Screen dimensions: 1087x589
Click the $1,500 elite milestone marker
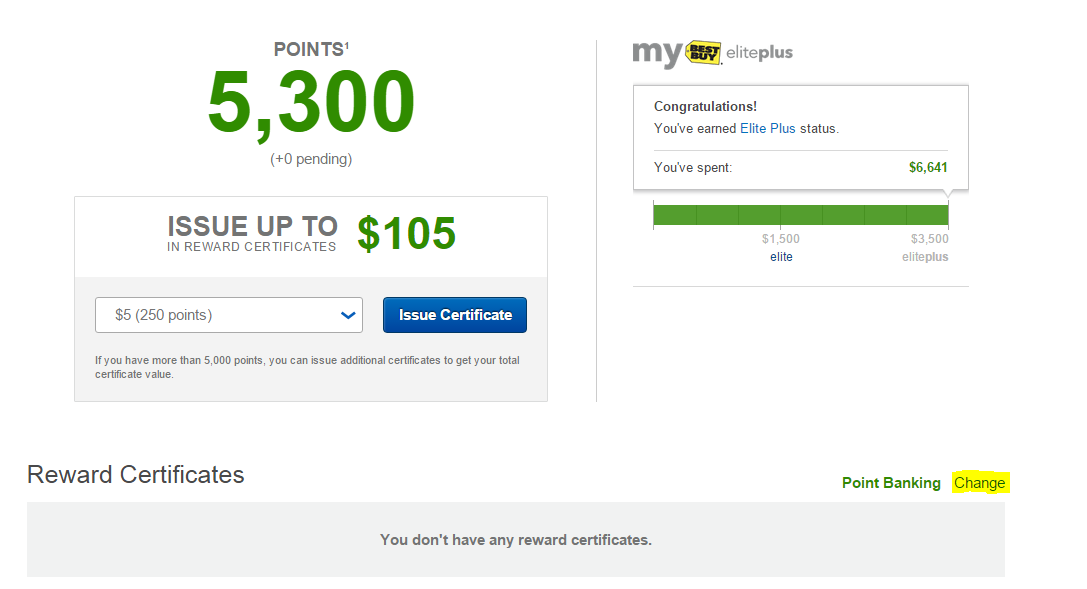coord(781,238)
